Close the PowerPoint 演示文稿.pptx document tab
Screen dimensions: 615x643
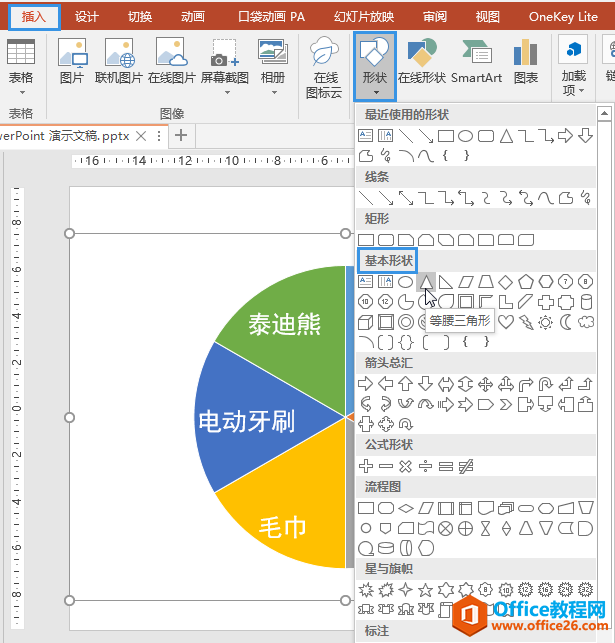coord(142,136)
